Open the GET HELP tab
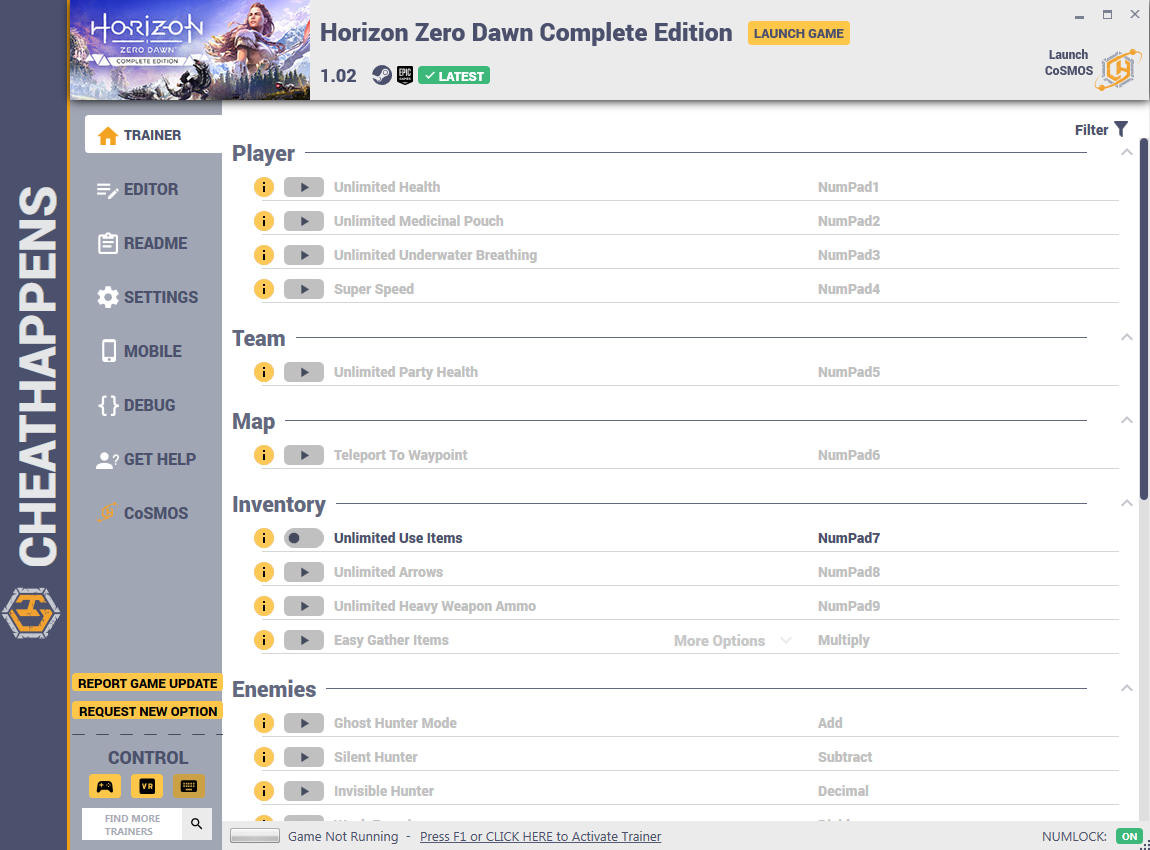1150x850 pixels. 146,459
